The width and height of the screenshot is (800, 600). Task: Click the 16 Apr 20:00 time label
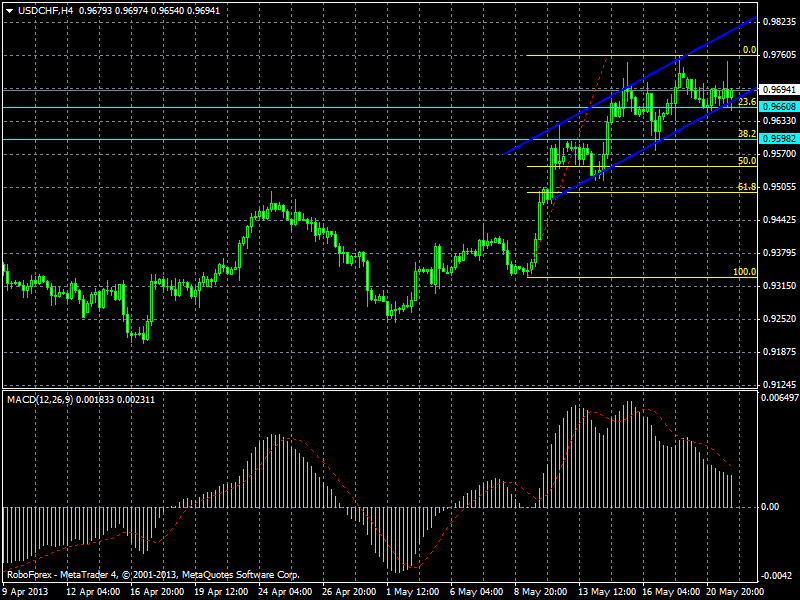tap(157, 592)
